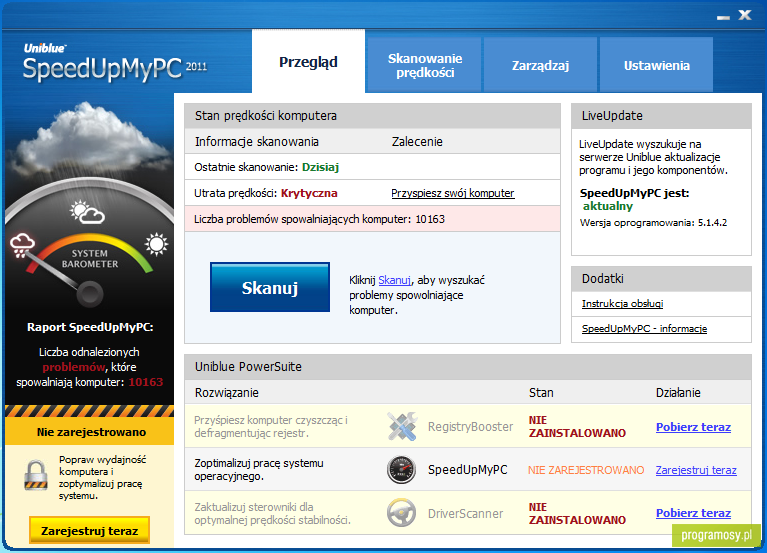This screenshot has width=767, height=553.
Task: Switch to Skanowanie prędkości tab
Action: 425,65
